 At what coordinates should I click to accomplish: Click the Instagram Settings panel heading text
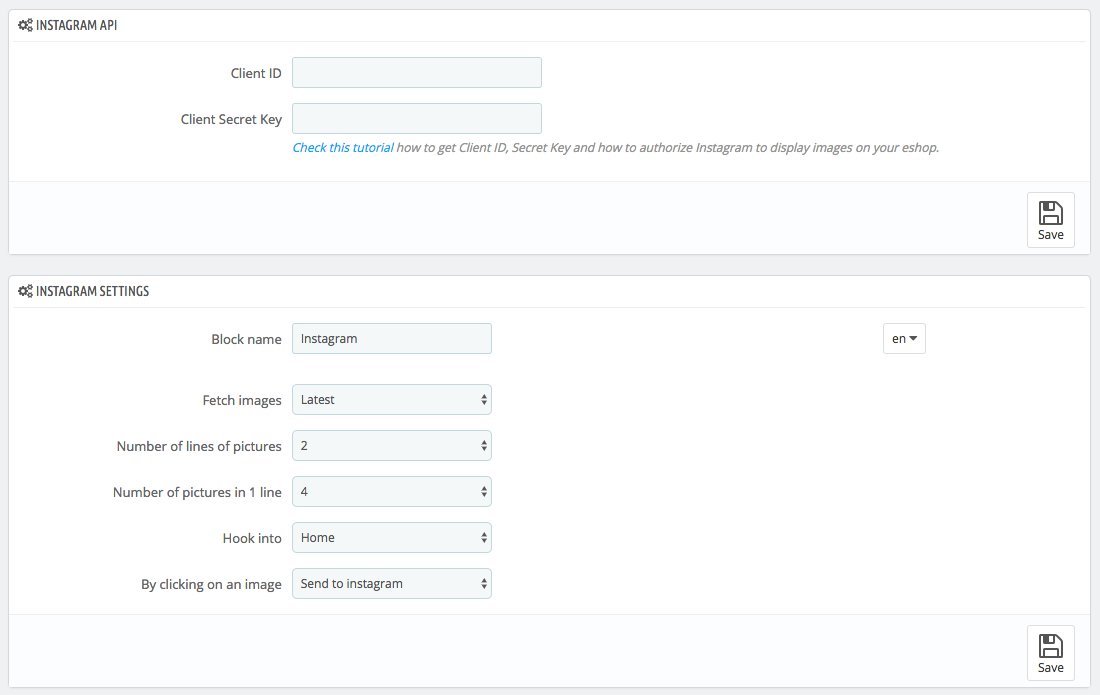[x=93, y=291]
